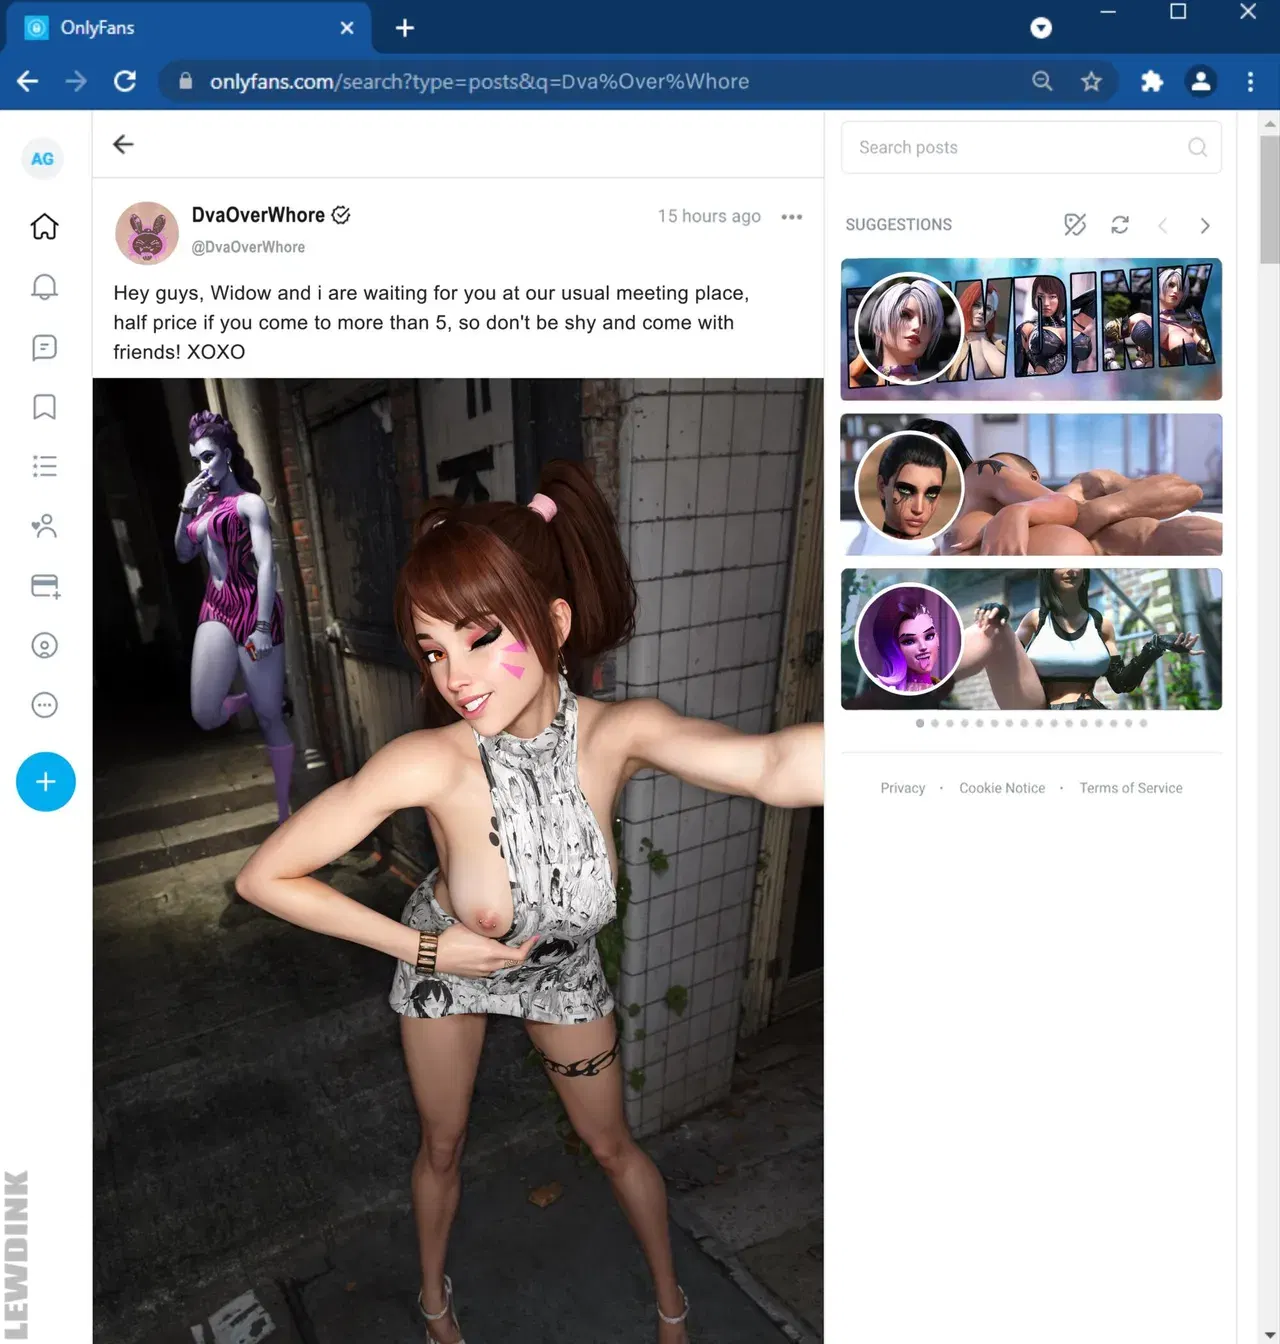The height and width of the screenshot is (1344, 1280).
Task: Go to the Home feed in sidebar
Action: point(44,227)
